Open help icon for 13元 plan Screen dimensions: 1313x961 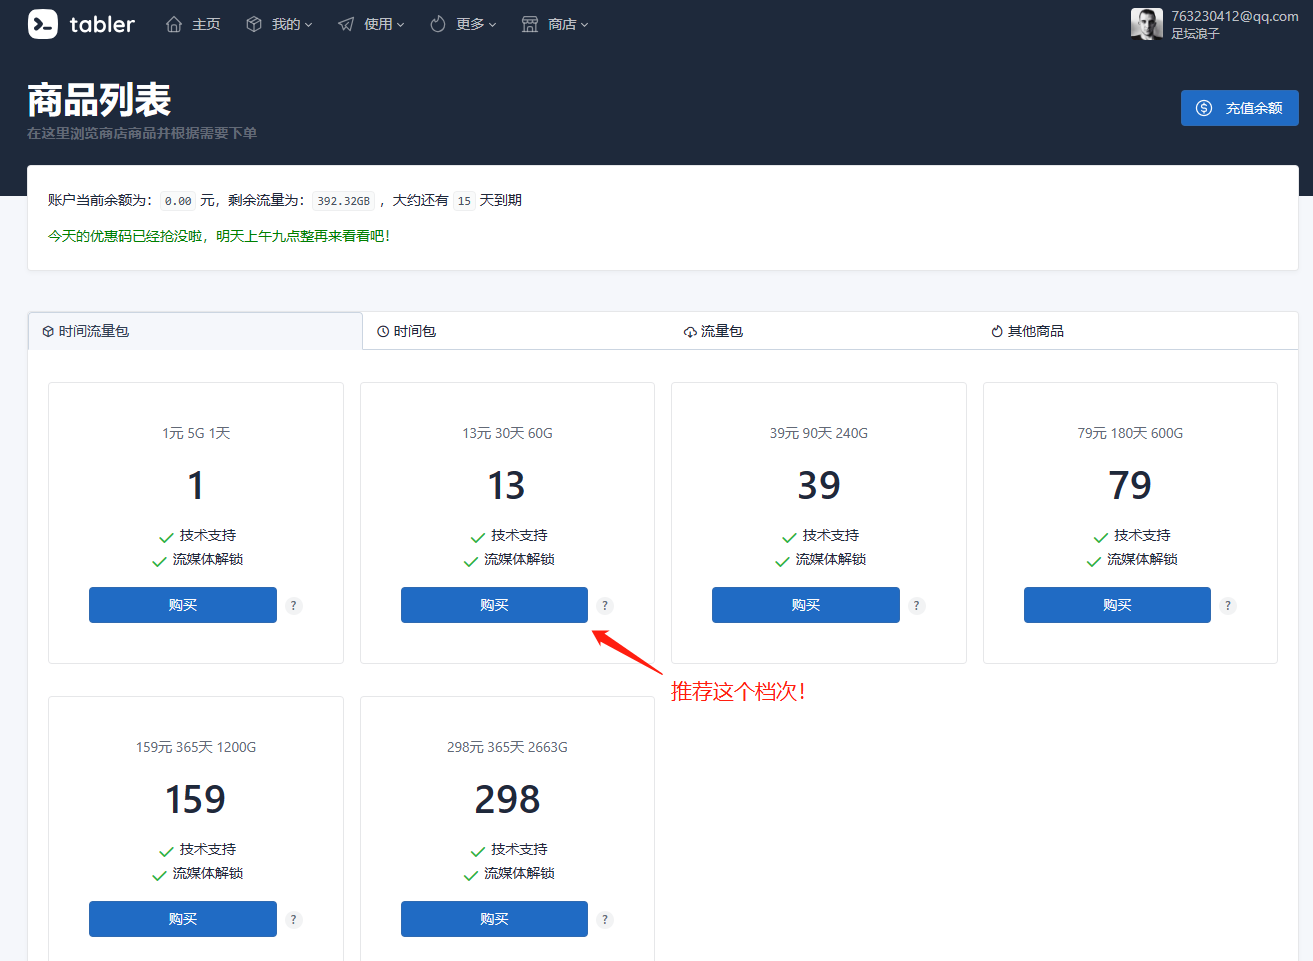pyautogui.click(x=605, y=606)
